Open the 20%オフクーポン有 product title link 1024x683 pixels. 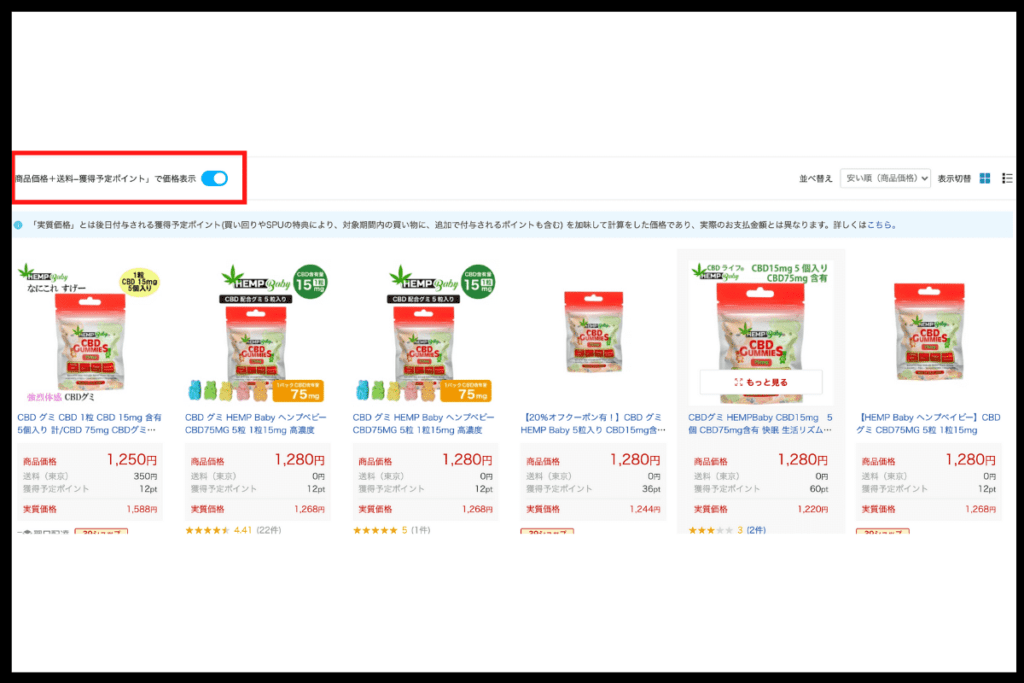[593, 423]
